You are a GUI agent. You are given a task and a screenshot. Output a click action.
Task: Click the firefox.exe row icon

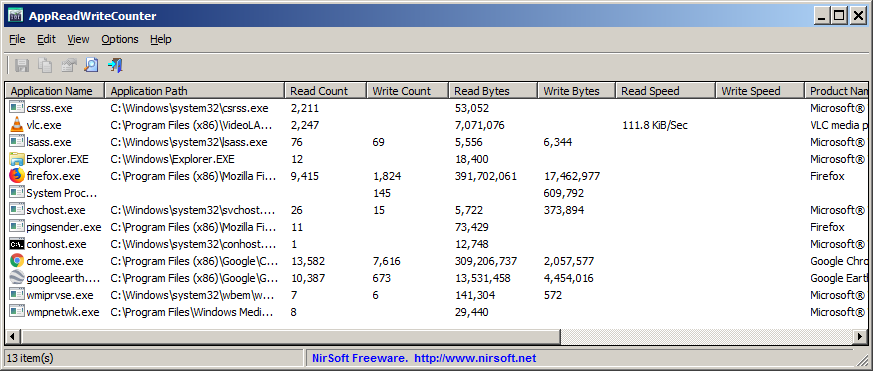point(17,176)
